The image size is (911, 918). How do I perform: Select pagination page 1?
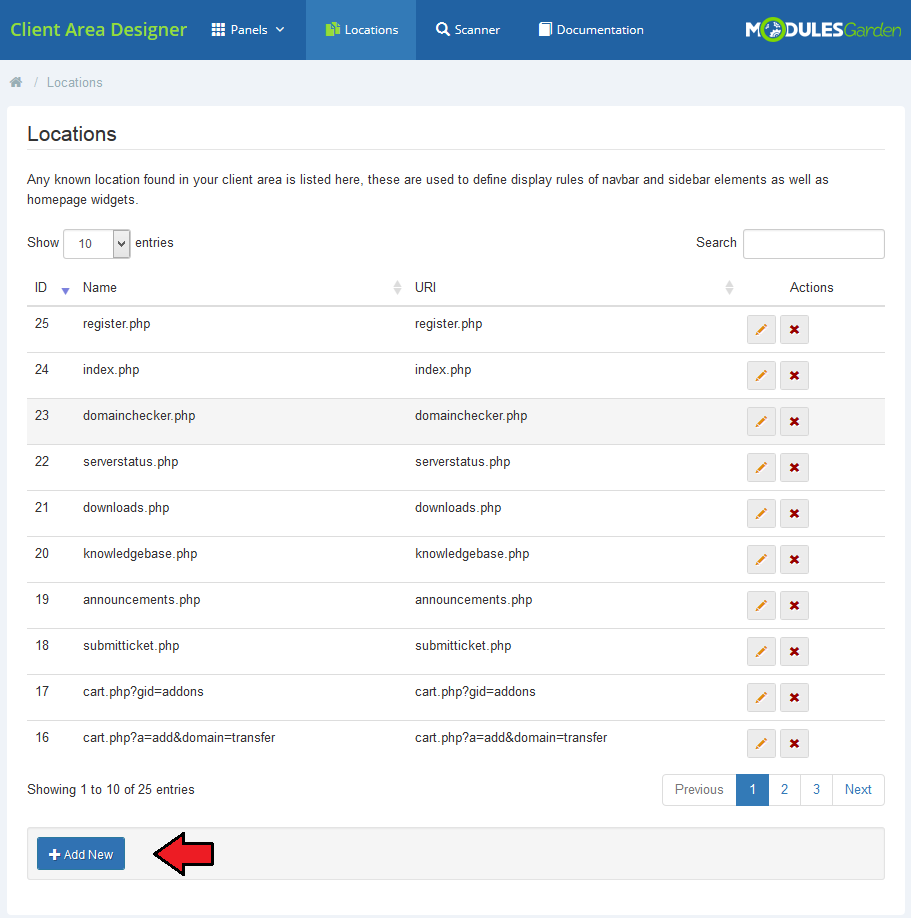pyautogui.click(x=752, y=790)
